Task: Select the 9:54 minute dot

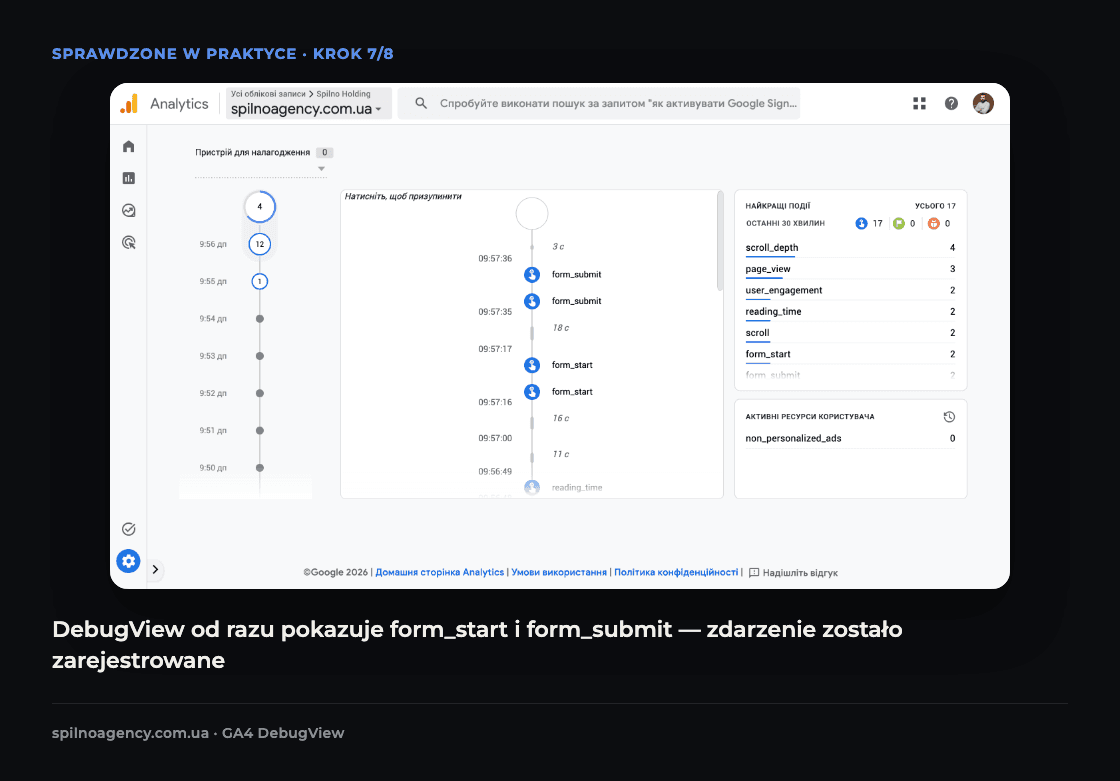Action: (x=260, y=319)
